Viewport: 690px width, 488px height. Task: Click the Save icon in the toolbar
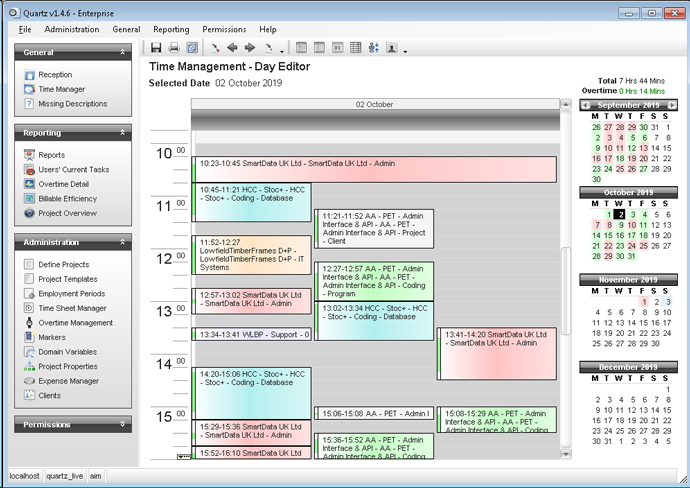156,48
